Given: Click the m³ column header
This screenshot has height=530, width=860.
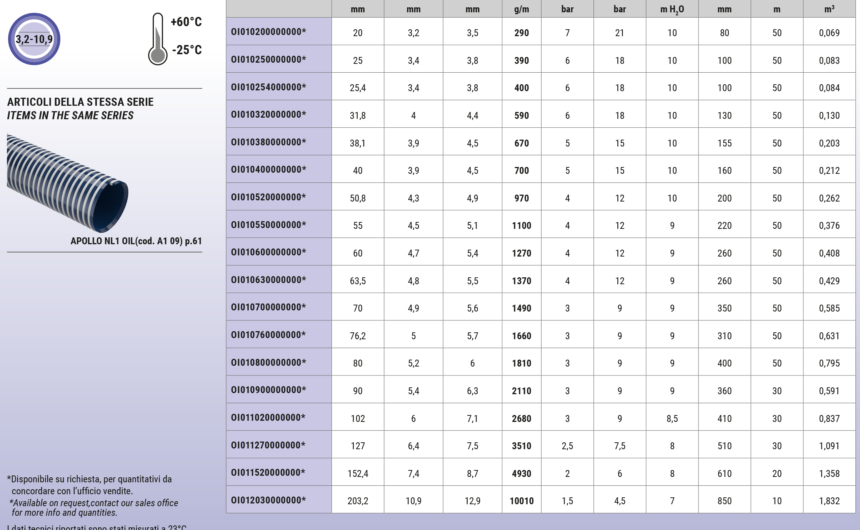Looking at the screenshot, I should (x=829, y=9).
